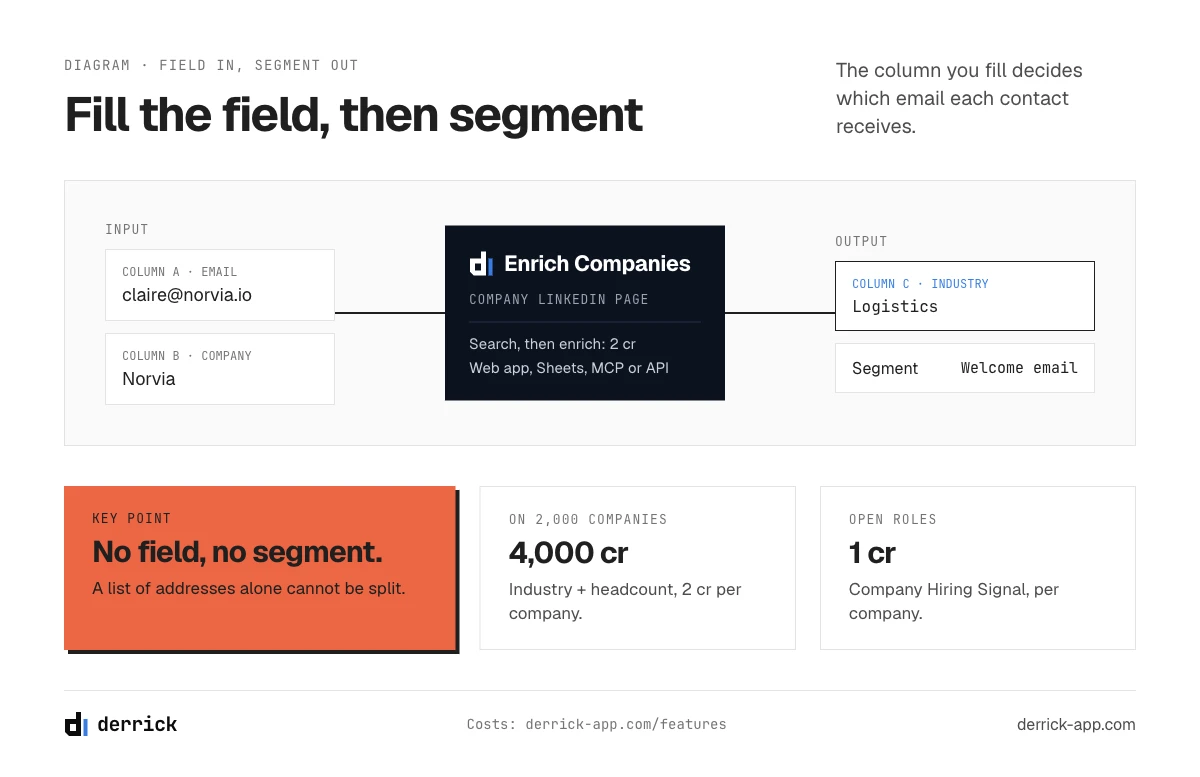Open the derrick-app.com link in footer
The height and width of the screenshot is (777, 1200).
coord(1076,724)
